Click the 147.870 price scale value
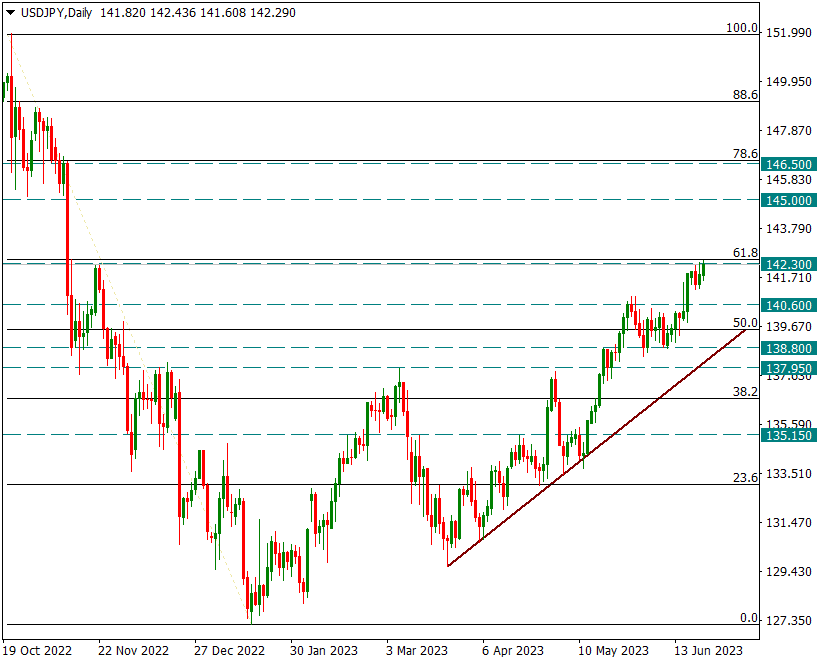This screenshot has height=663, width=823. coord(789,130)
